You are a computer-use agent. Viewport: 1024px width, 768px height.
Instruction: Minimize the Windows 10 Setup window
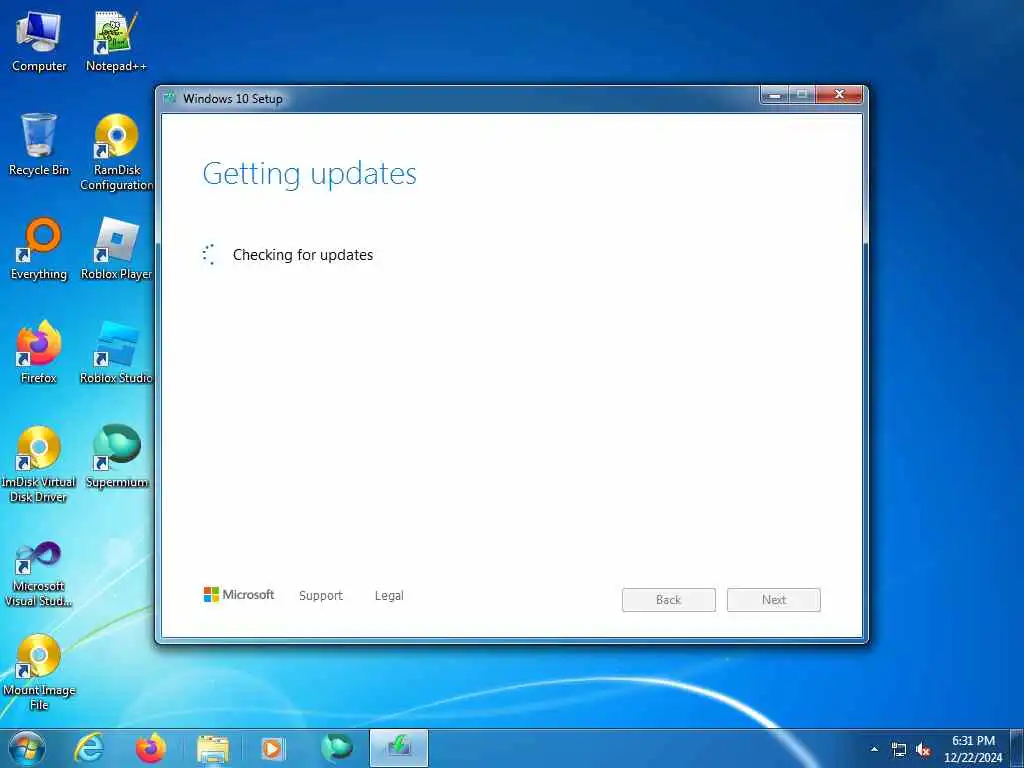775,95
